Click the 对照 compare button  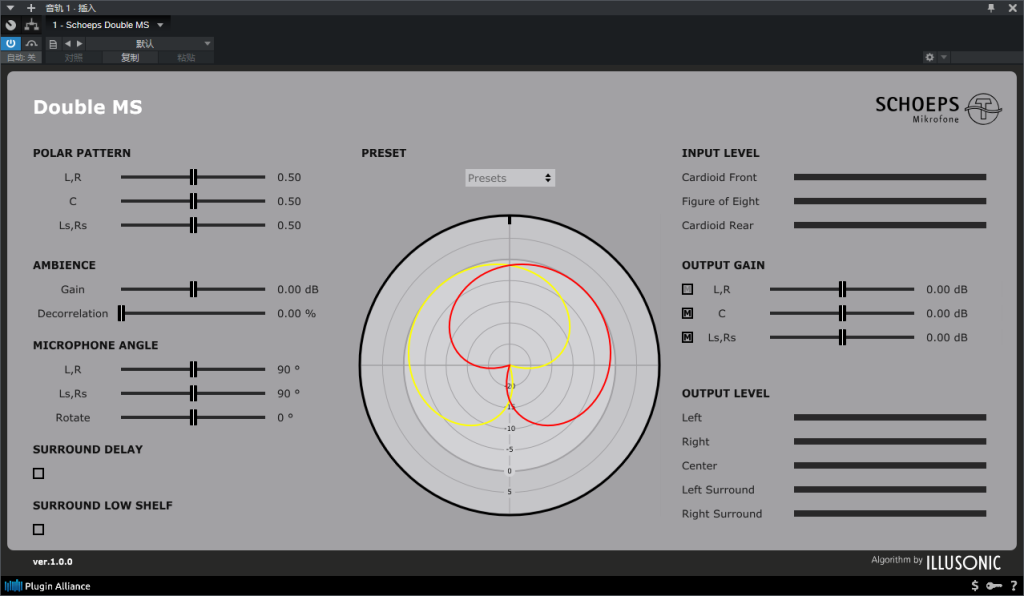pyautogui.click(x=74, y=57)
